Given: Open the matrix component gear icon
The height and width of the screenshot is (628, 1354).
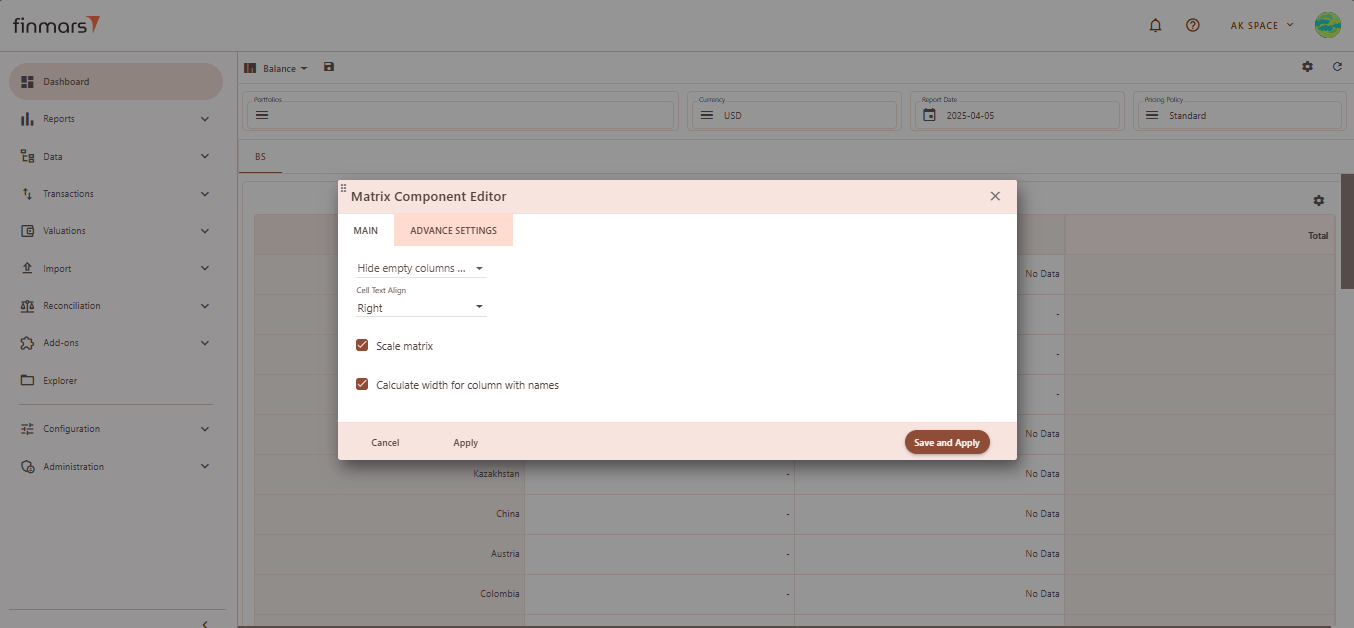Looking at the screenshot, I should pos(1318,201).
